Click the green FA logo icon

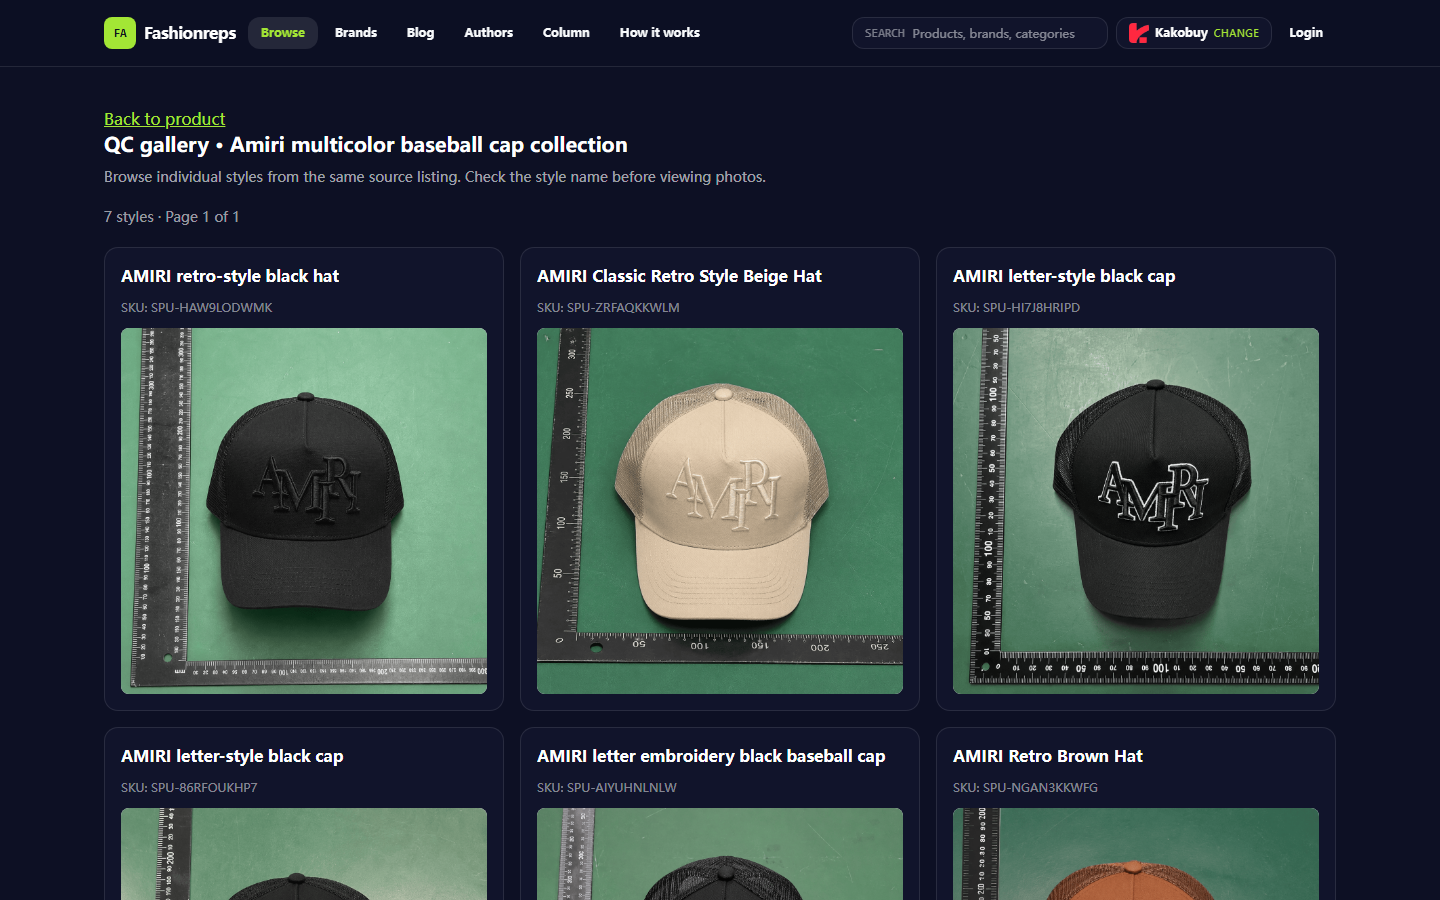click(x=120, y=33)
